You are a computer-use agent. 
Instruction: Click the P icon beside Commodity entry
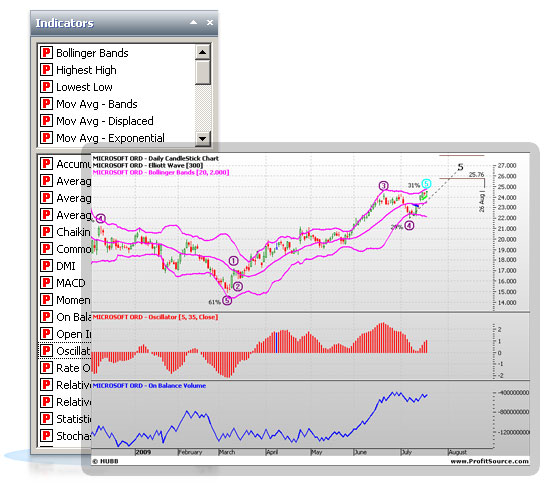[x=46, y=249]
